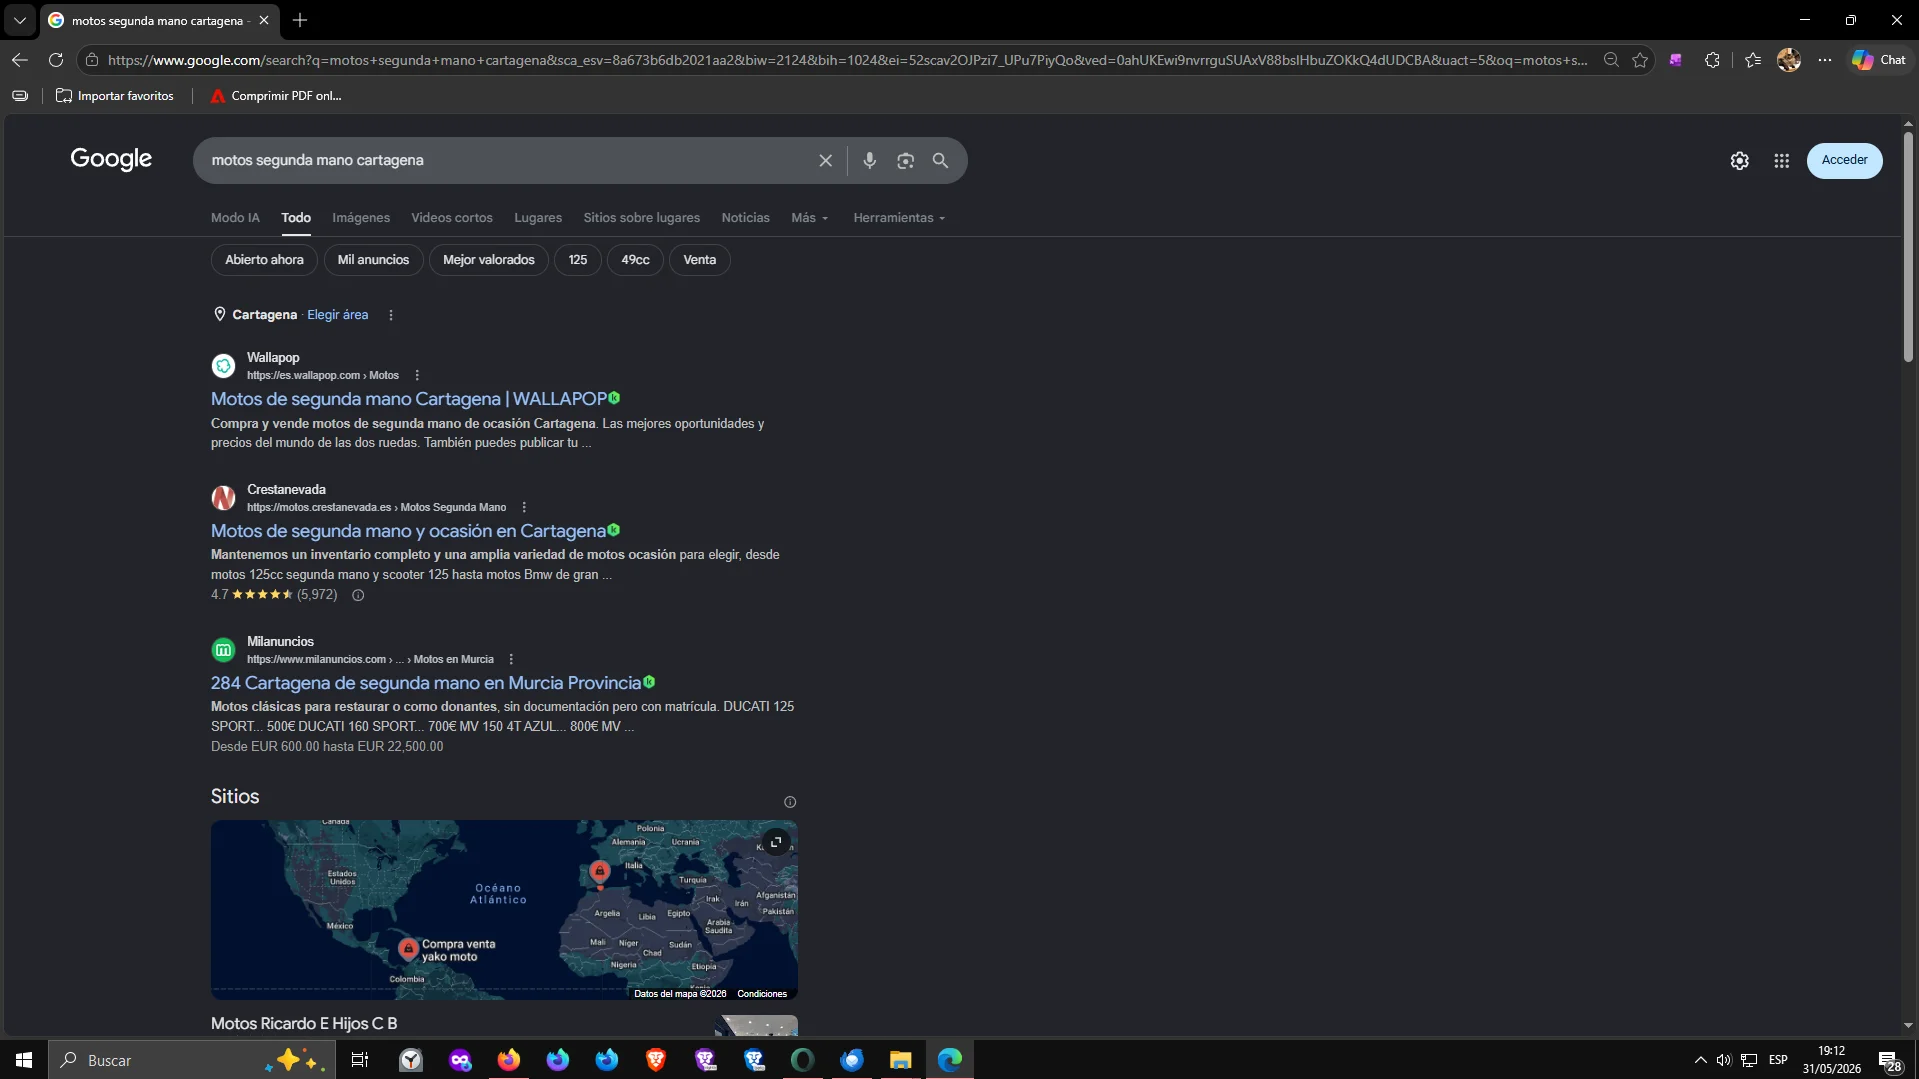Open the map Condiciones link
The width and height of the screenshot is (1919, 1079).
click(x=762, y=994)
